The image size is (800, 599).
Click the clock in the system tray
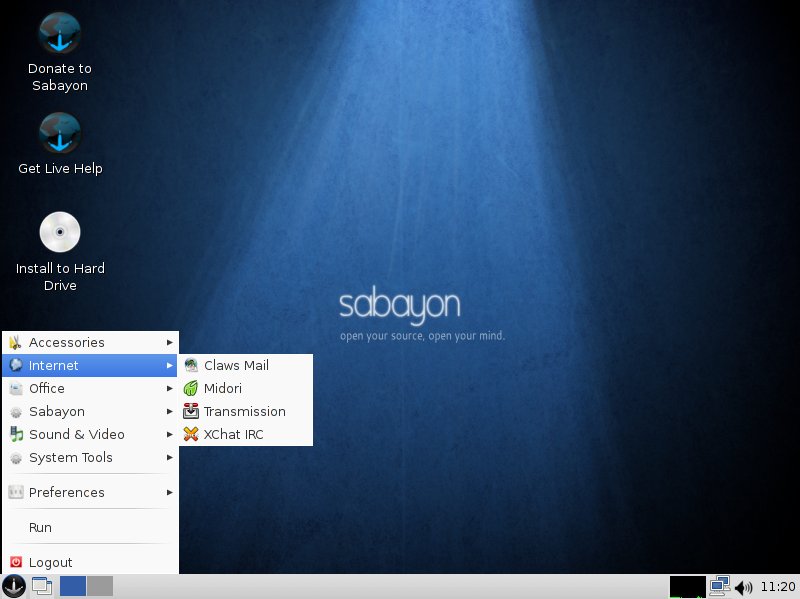tap(778, 587)
